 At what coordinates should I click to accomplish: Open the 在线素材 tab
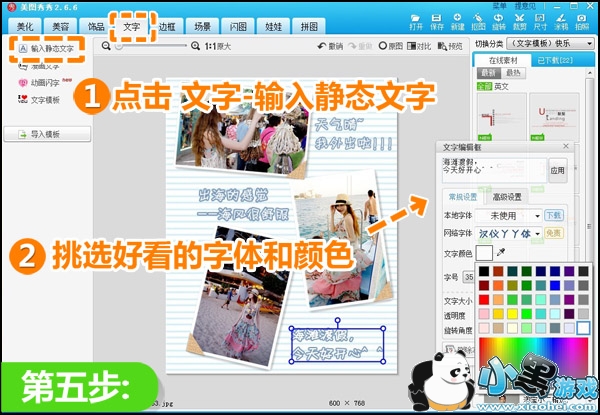point(503,60)
